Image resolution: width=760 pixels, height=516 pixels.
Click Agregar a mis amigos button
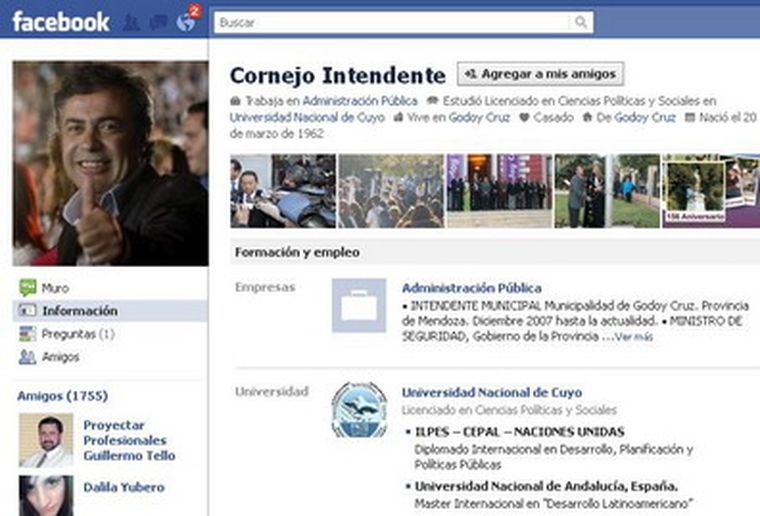pyautogui.click(x=540, y=74)
